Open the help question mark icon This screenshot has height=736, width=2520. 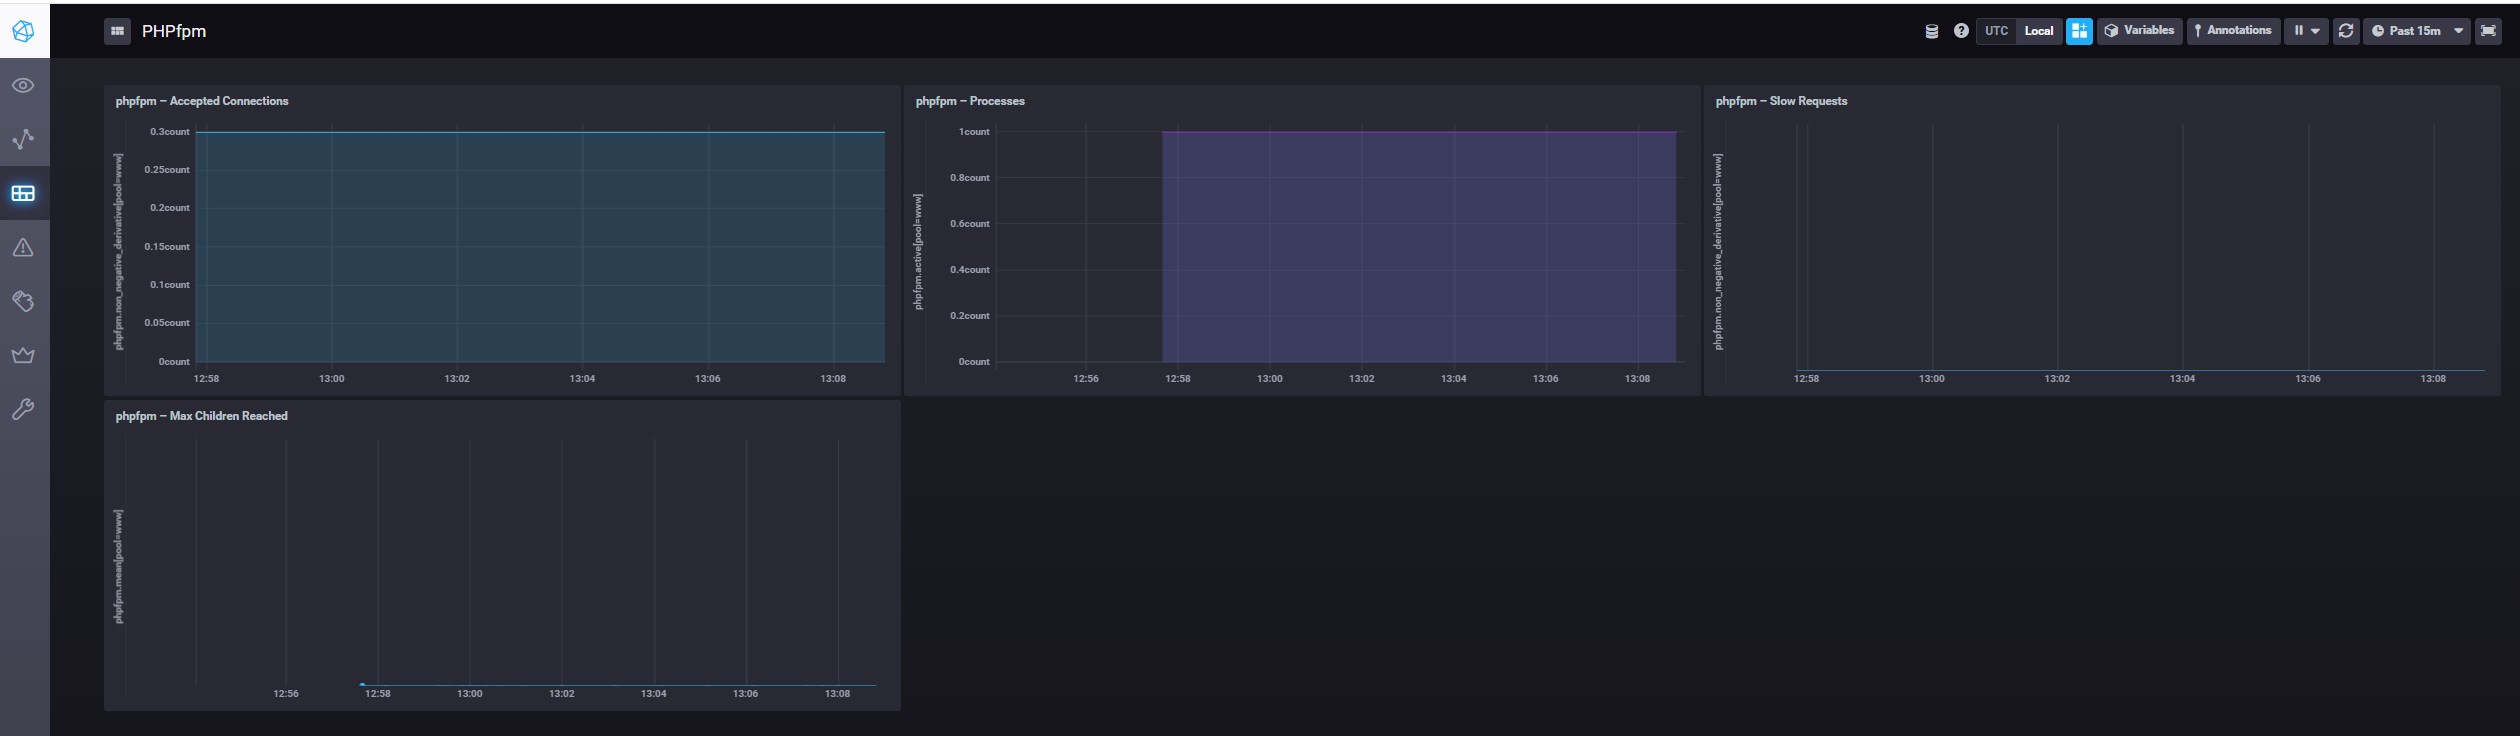1961,31
